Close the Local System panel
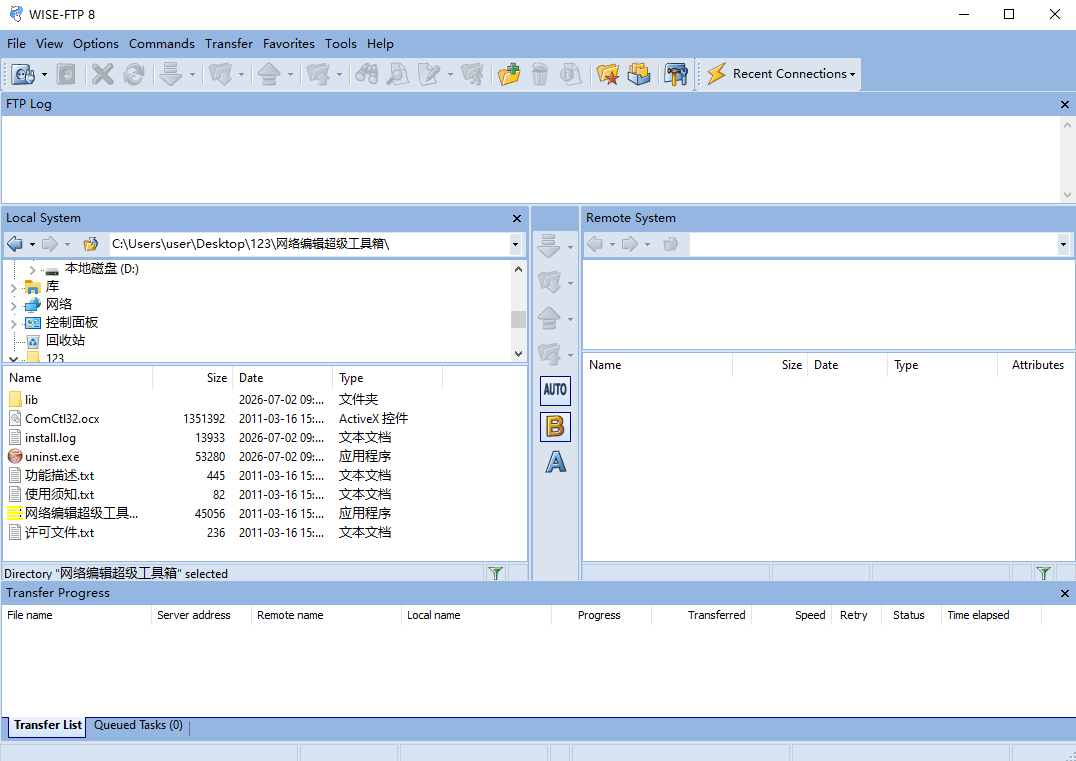This screenshot has height=761, width=1076. tap(517, 218)
